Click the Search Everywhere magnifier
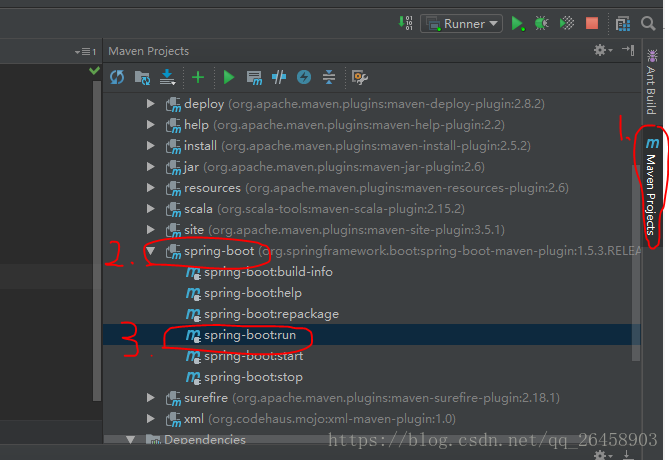This screenshot has height=460, width=669. point(648,23)
